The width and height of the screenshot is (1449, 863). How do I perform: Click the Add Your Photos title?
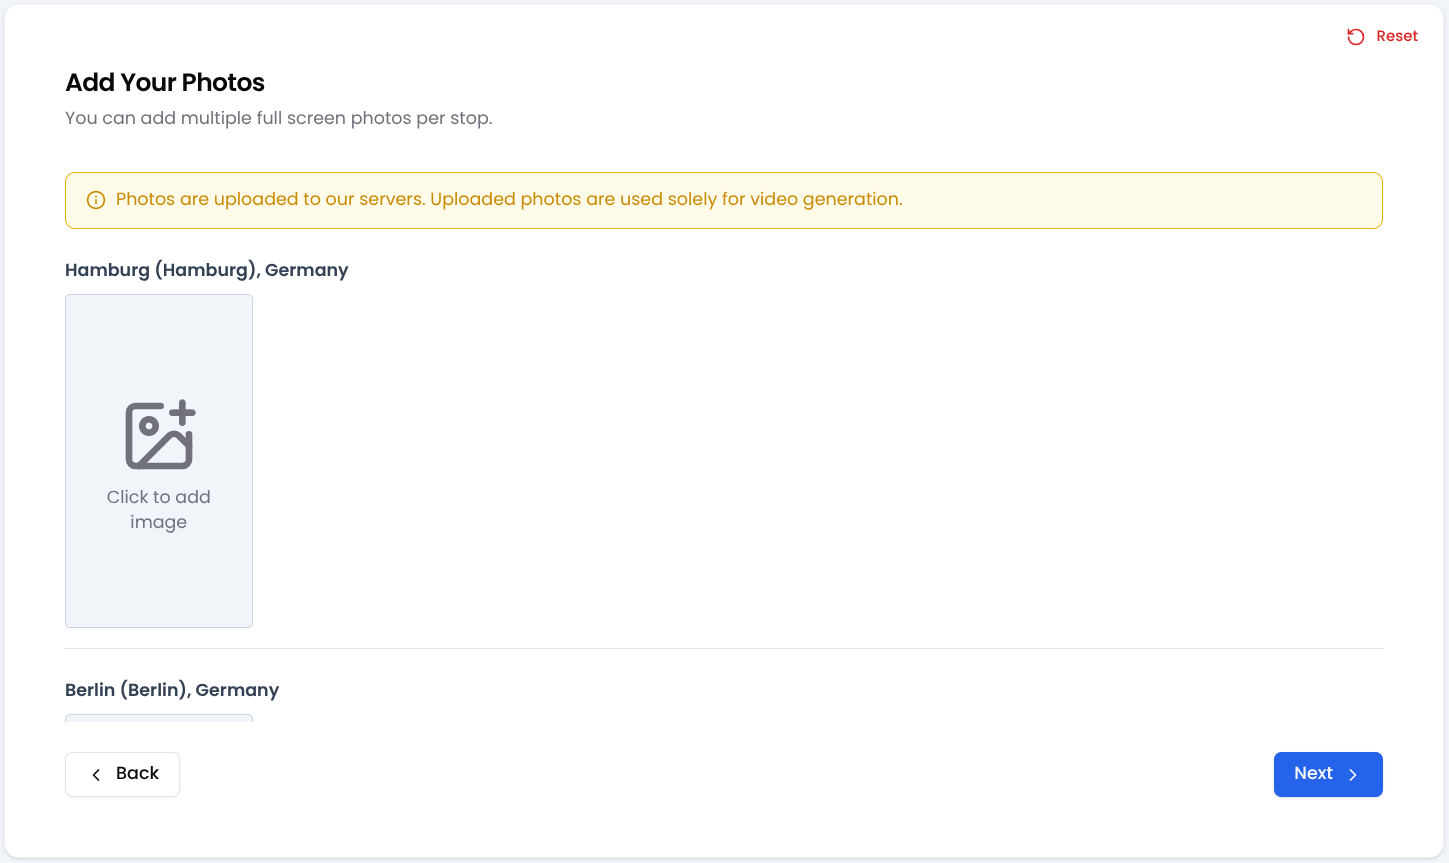(165, 82)
